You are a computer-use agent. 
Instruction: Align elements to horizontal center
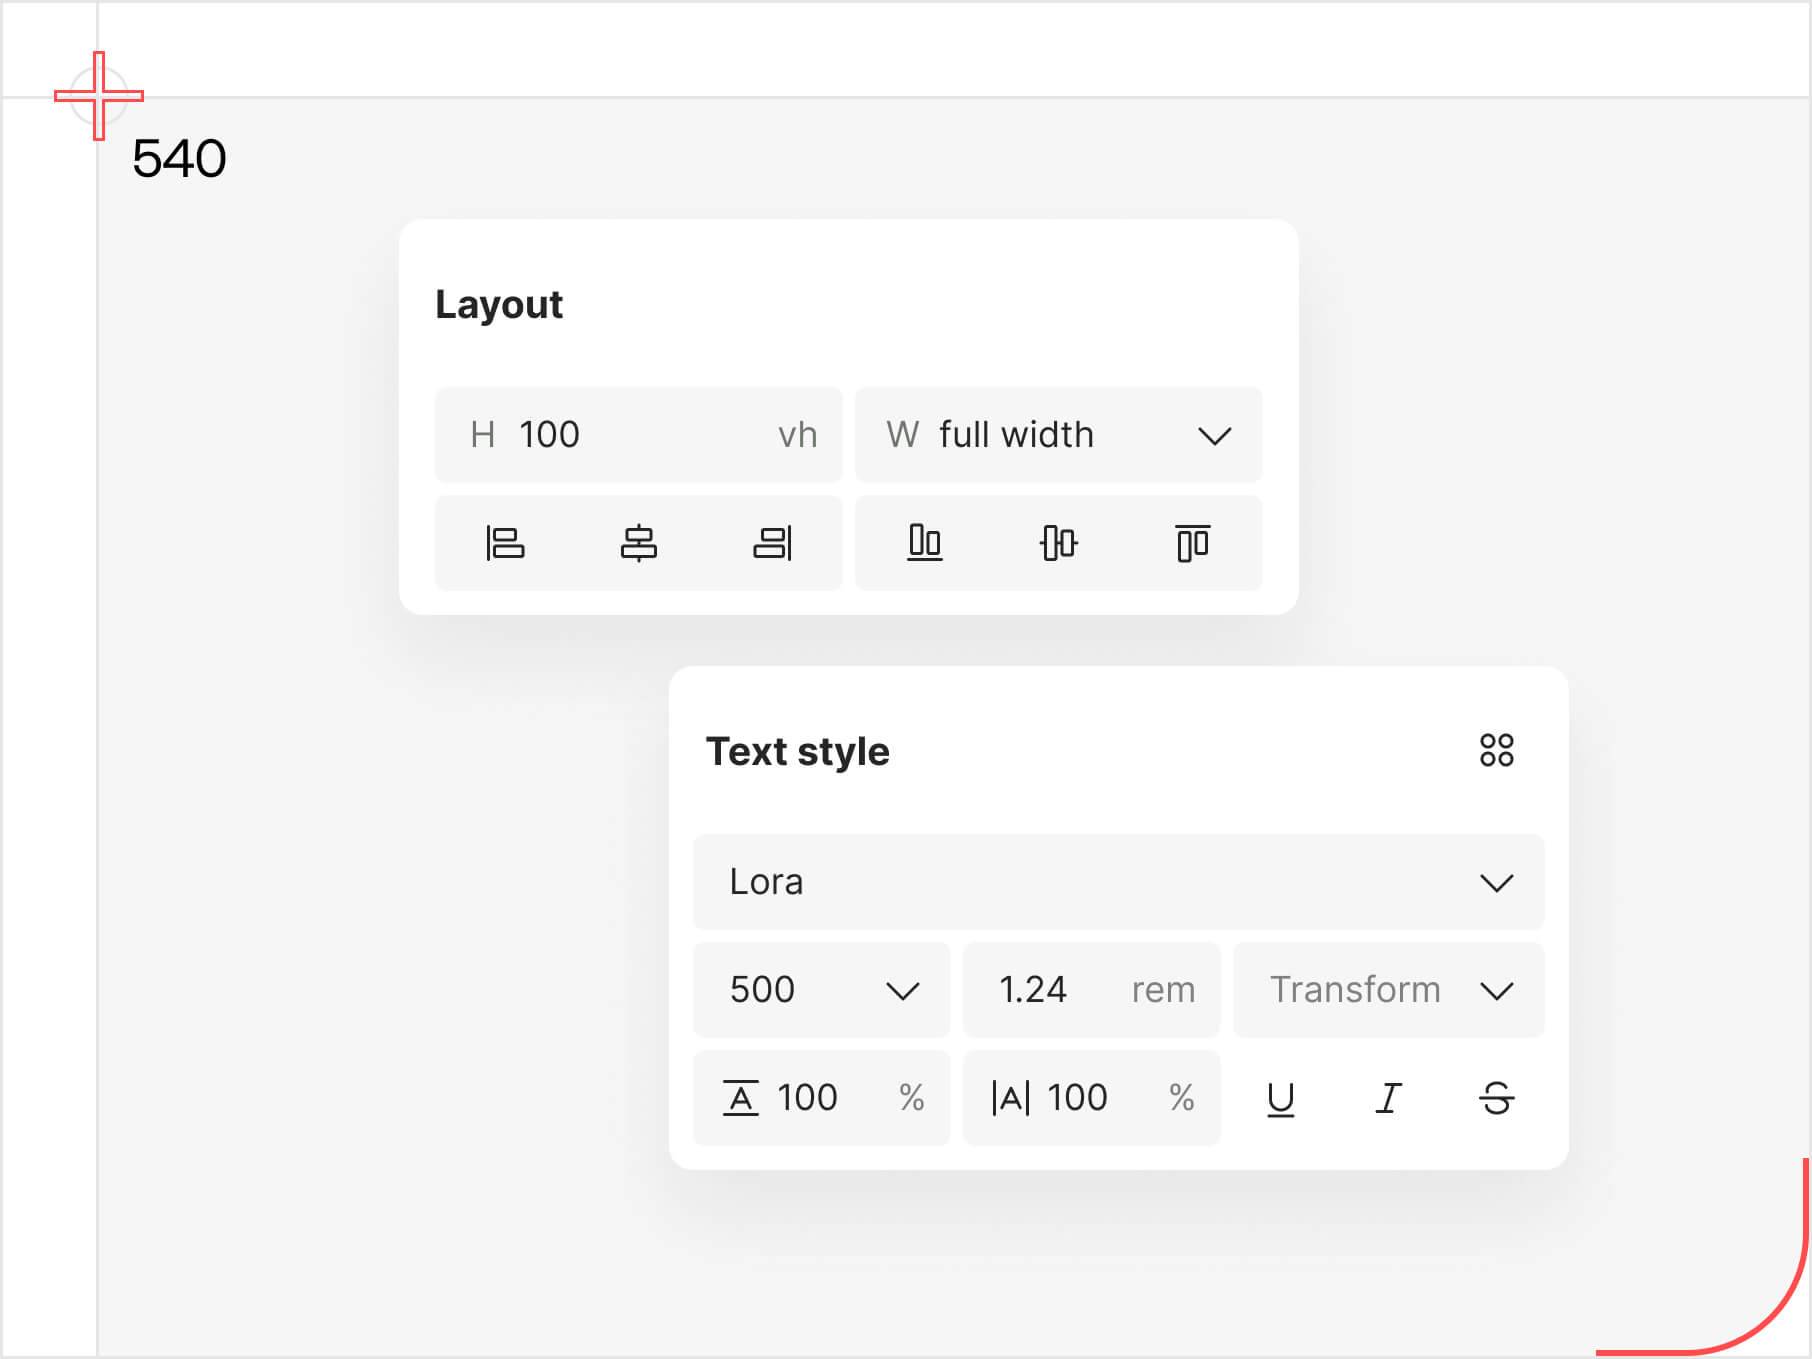coord(638,543)
